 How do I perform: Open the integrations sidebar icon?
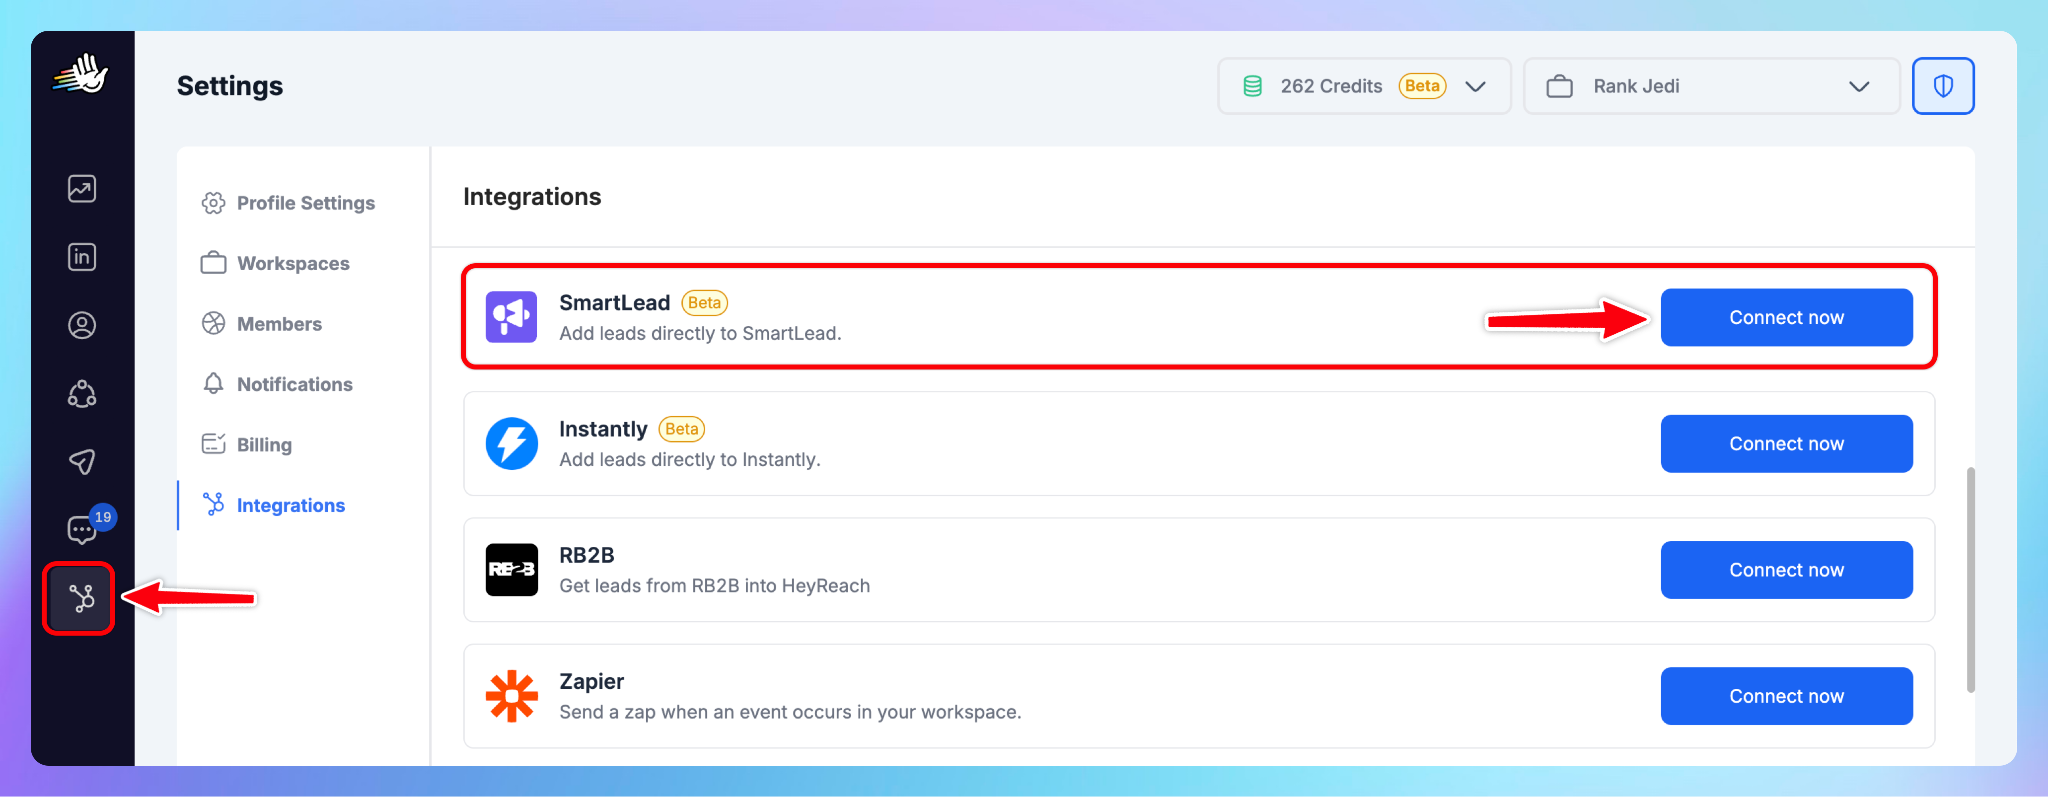tap(81, 598)
